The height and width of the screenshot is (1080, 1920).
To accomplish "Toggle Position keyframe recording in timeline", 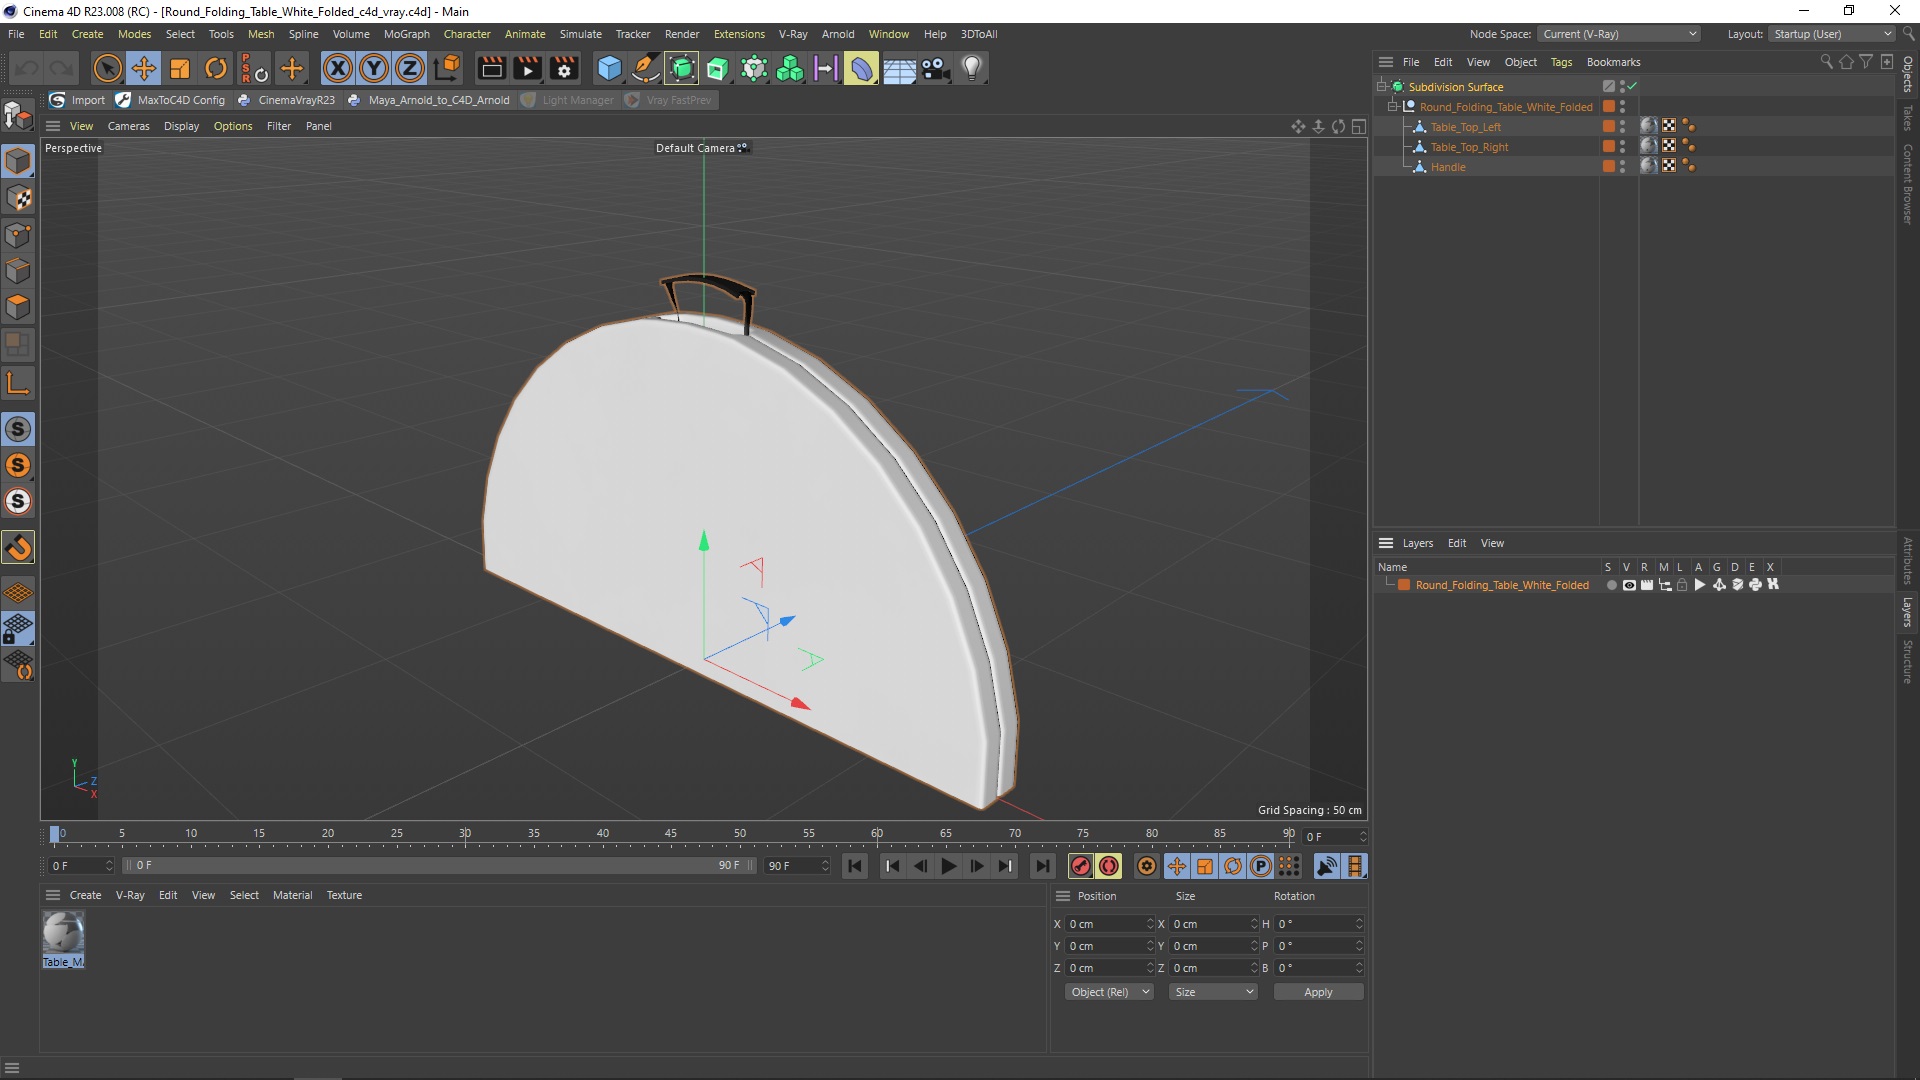I will point(1177,866).
